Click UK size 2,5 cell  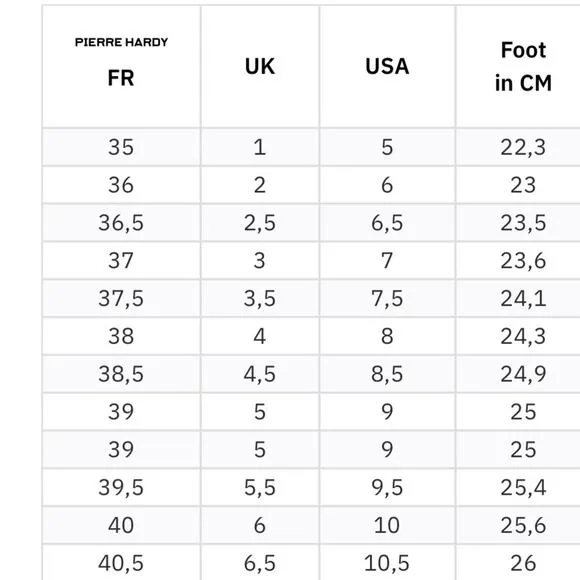coord(260,223)
